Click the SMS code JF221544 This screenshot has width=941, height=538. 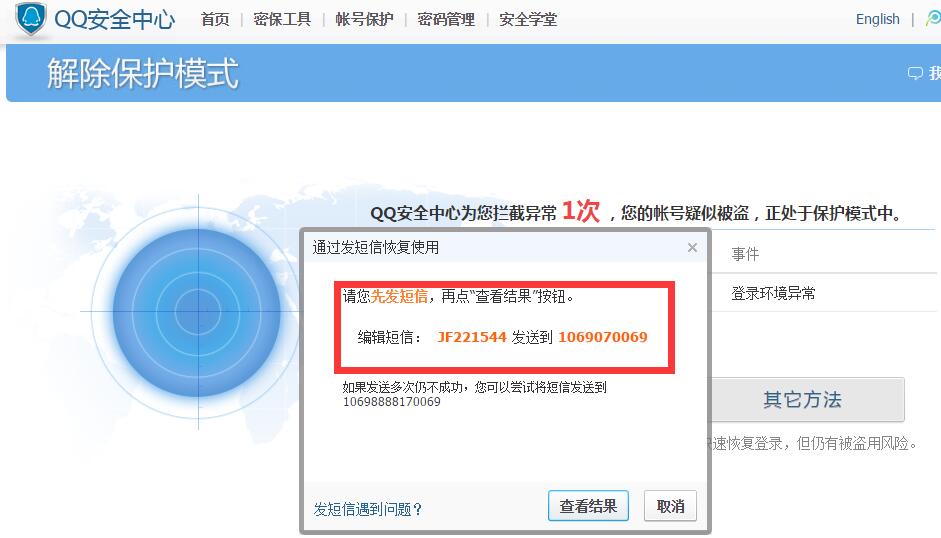(x=472, y=337)
